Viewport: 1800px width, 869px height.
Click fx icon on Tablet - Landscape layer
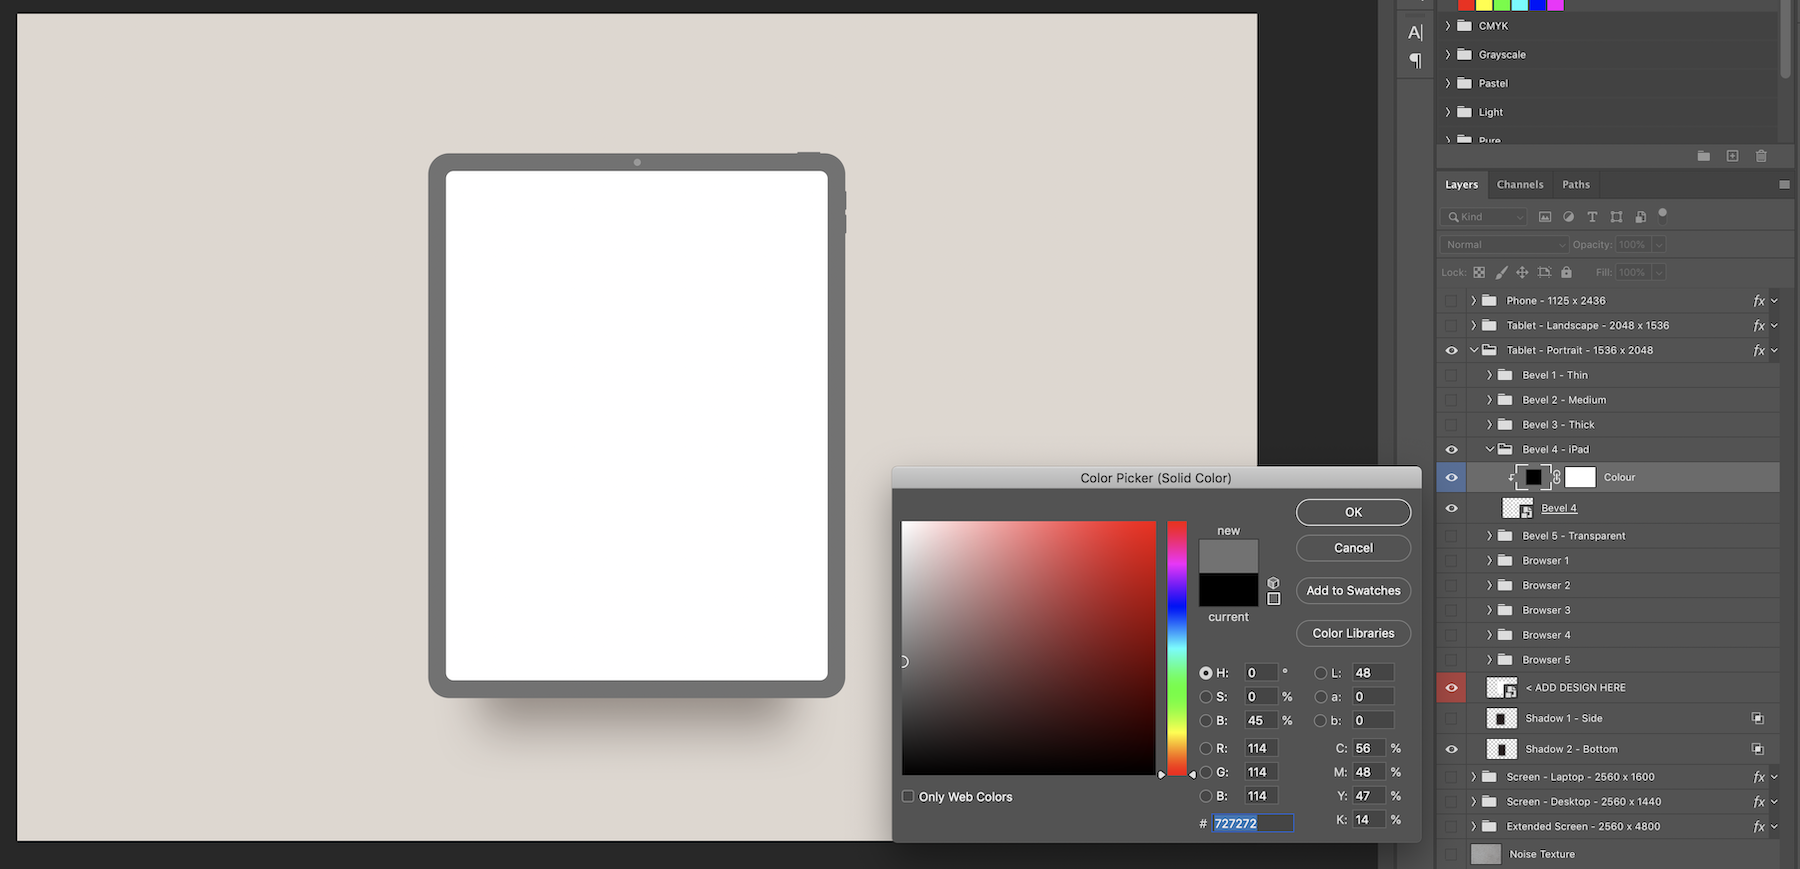pos(1759,326)
